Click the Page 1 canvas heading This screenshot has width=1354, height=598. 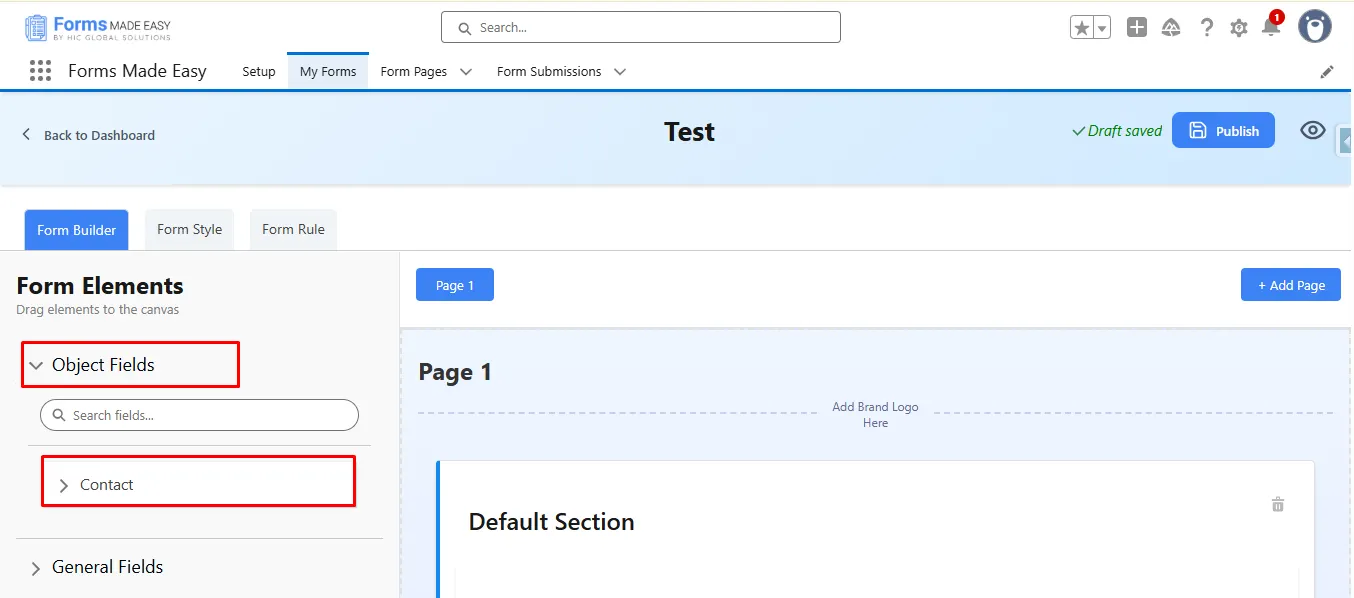(x=455, y=372)
